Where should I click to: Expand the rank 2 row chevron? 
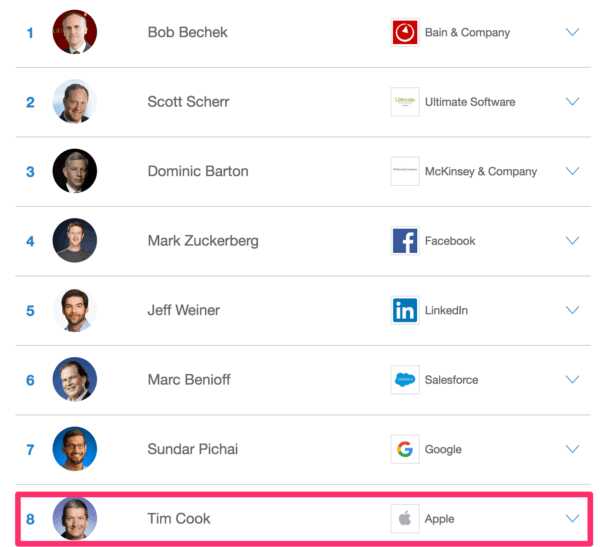573,102
